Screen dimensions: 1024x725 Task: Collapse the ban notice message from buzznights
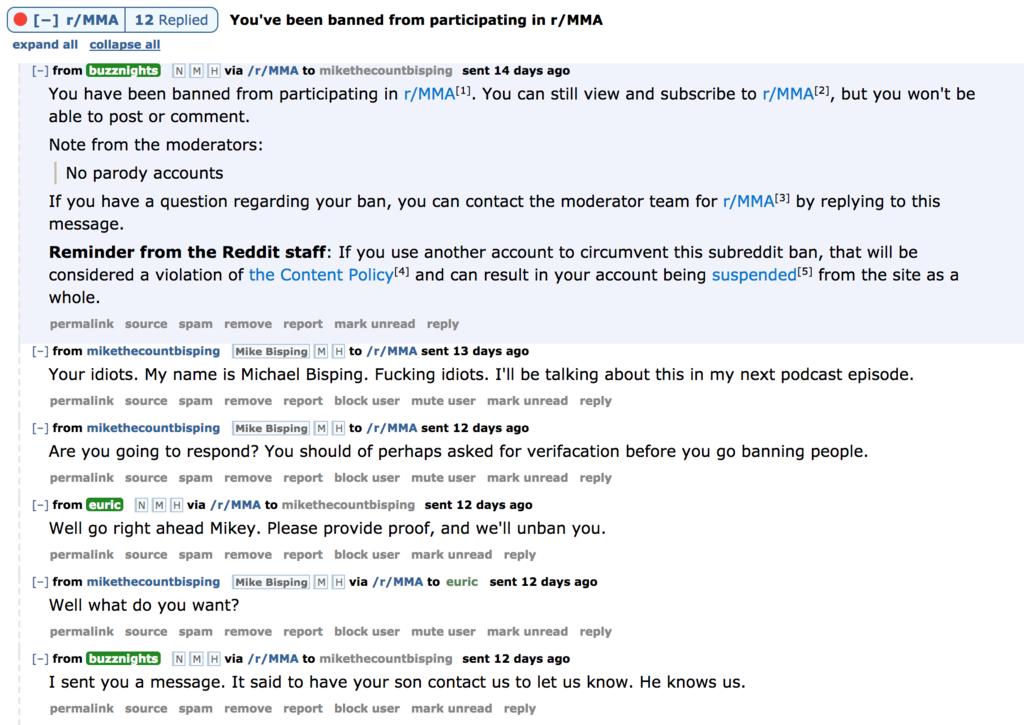(40, 71)
